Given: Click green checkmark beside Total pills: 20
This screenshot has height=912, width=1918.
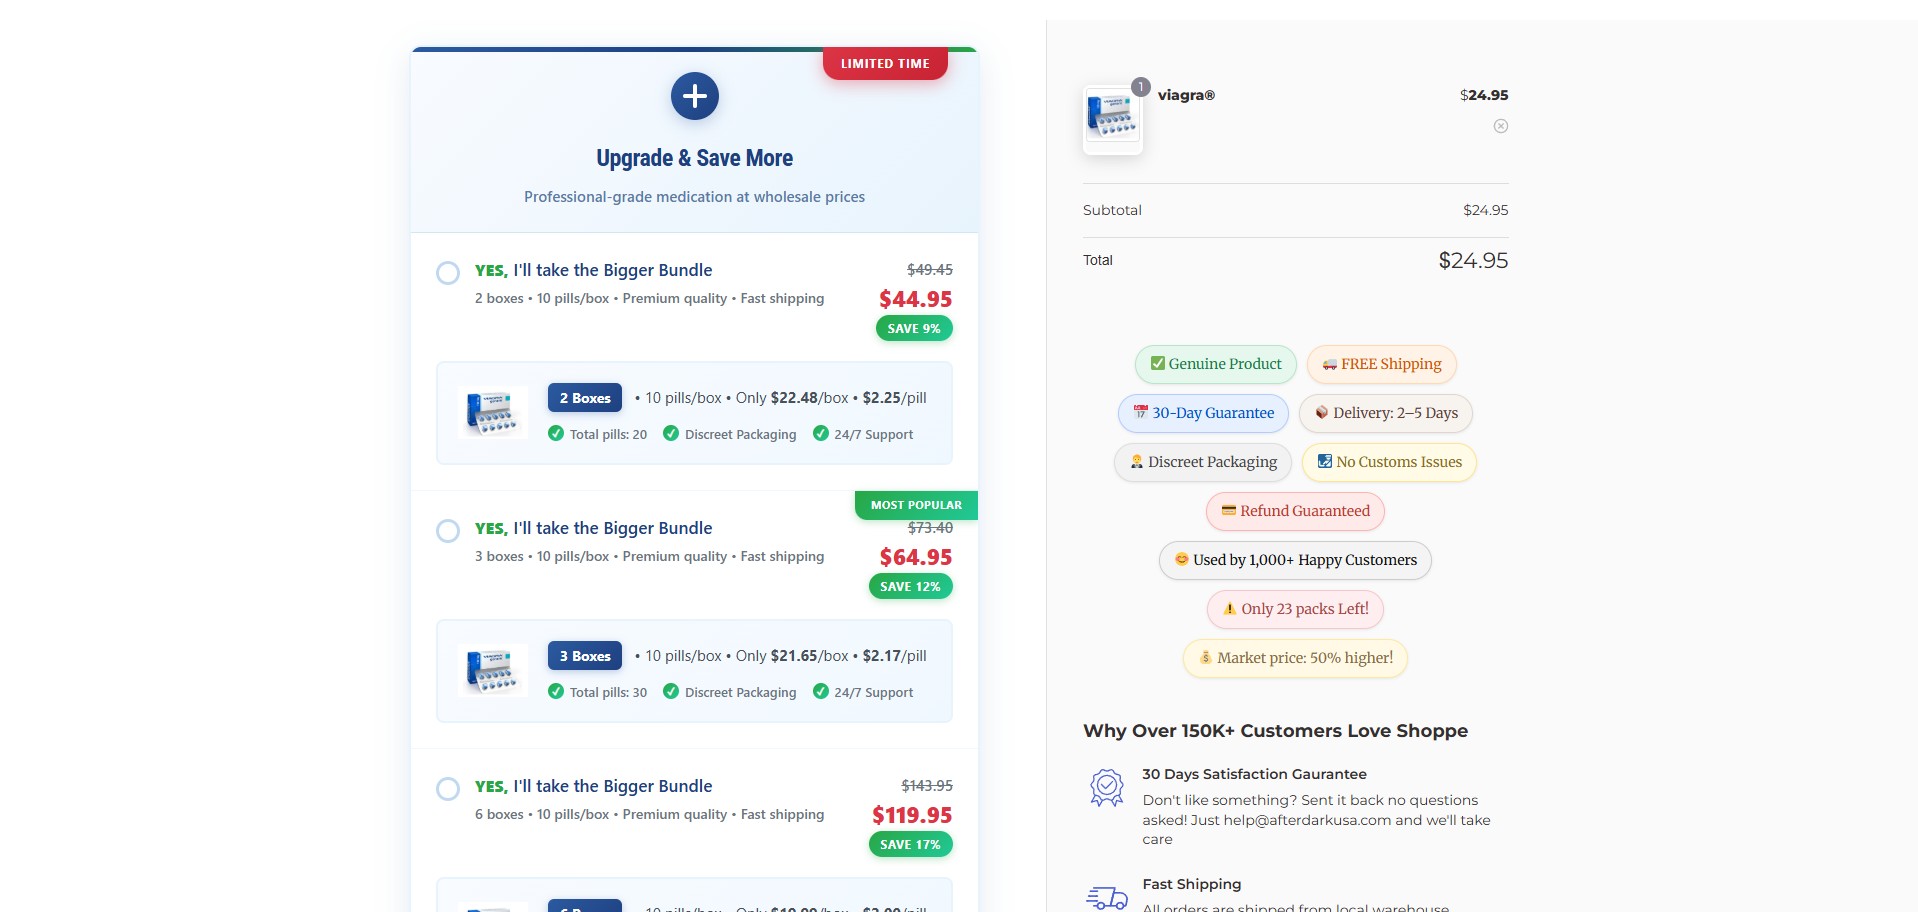Looking at the screenshot, I should pos(556,433).
